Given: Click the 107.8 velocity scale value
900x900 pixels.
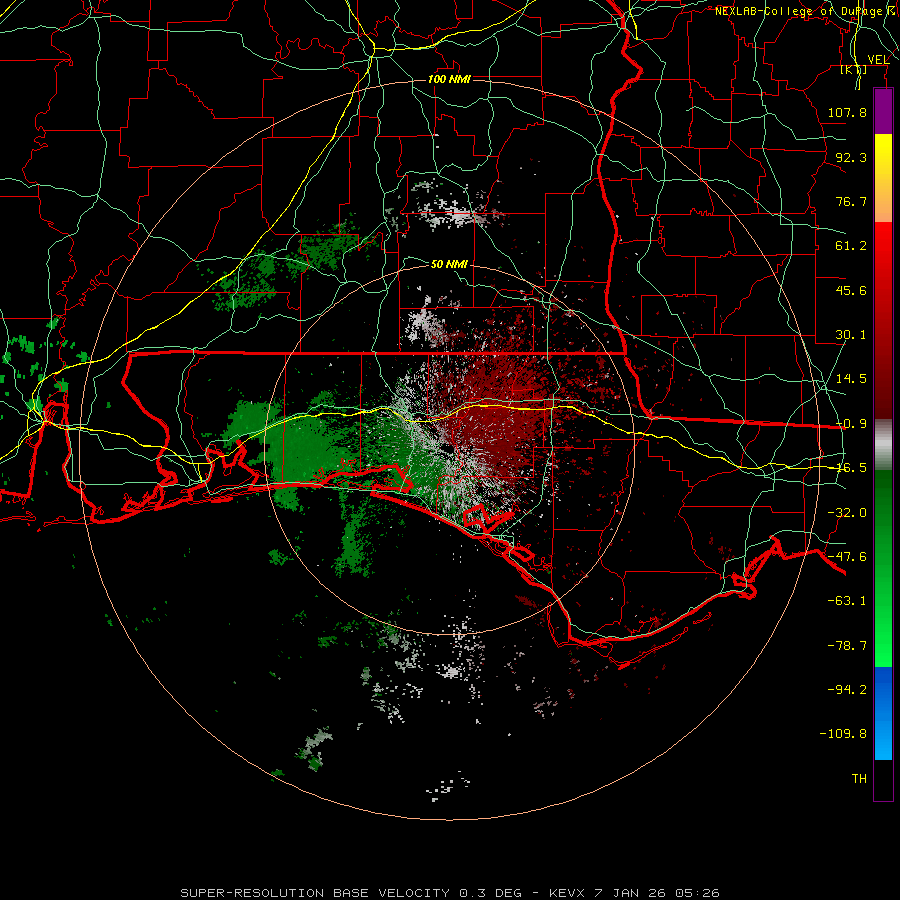Looking at the screenshot, I should pyautogui.click(x=847, y=112).
